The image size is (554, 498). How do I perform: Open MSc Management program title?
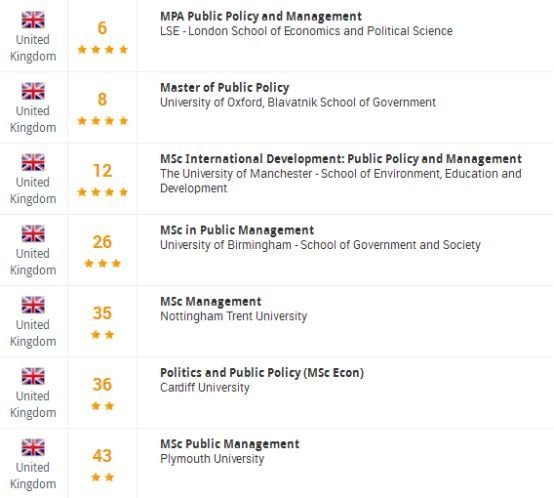click(x=211, y=301)
